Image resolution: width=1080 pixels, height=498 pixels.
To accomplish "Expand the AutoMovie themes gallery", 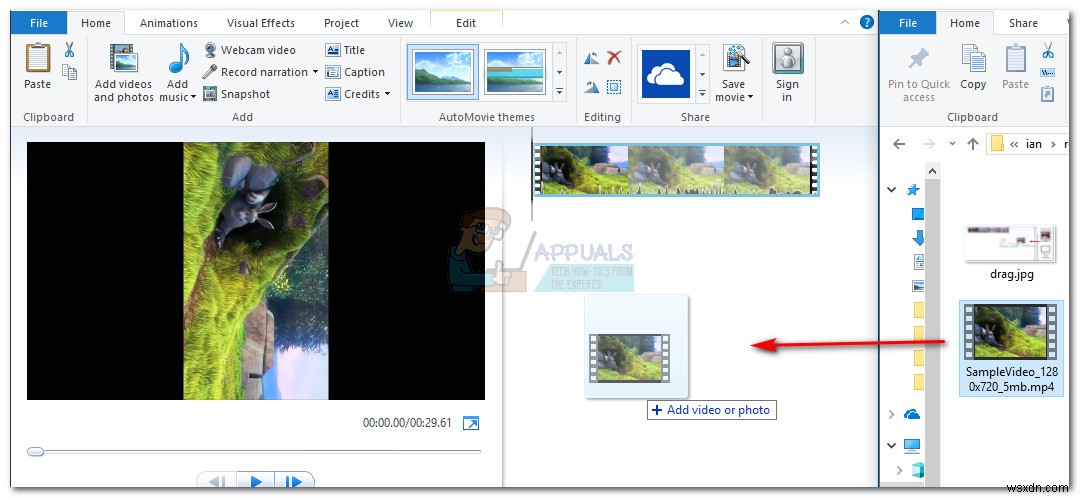I will tap(559, 91).
